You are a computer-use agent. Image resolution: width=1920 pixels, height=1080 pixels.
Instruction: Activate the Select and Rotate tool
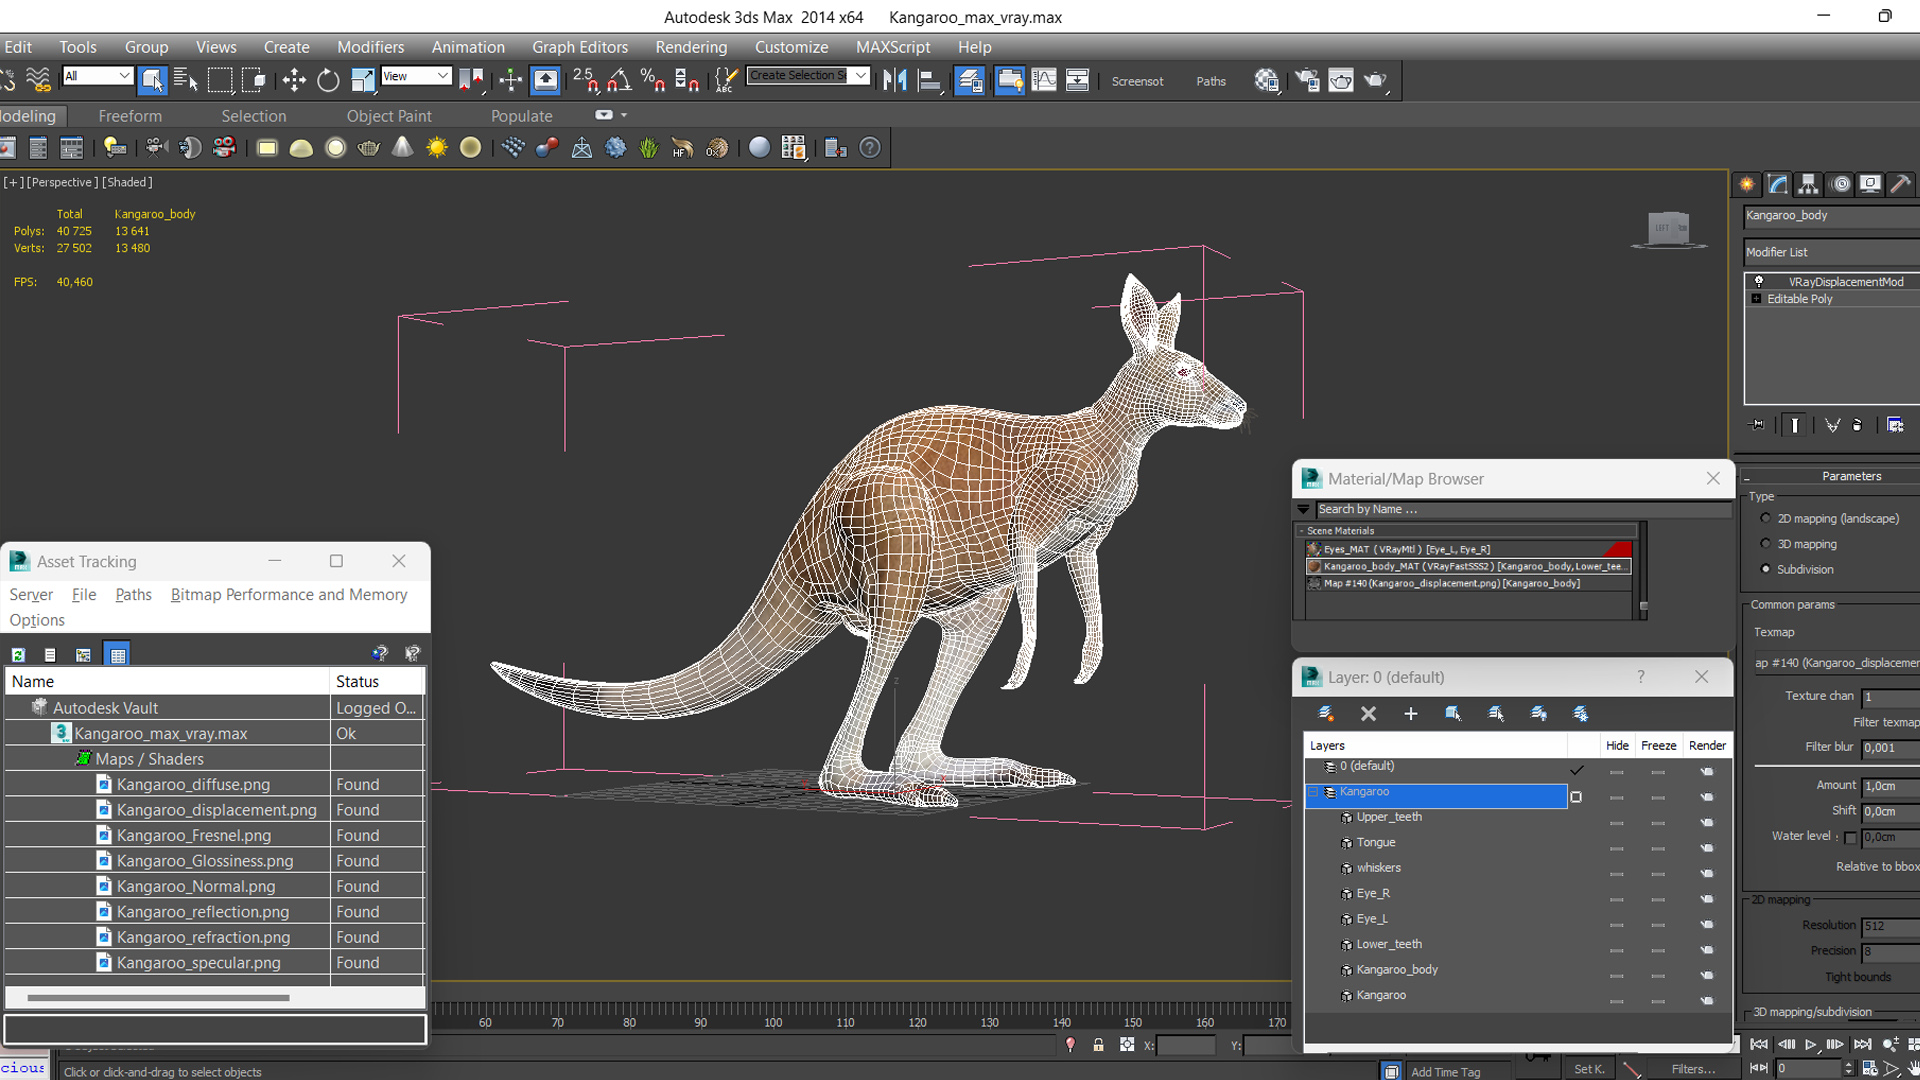pos(328,80)
